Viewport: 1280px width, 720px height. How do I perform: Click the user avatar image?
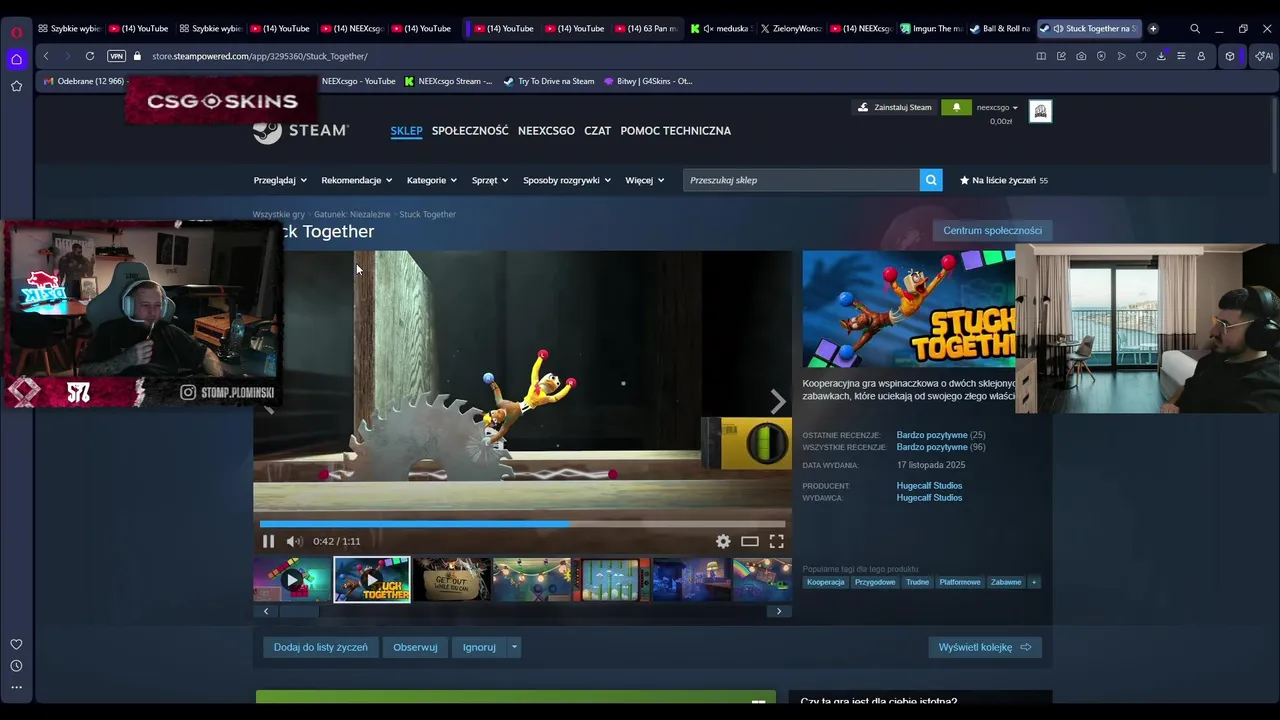pyautogui.click(x=1040, y=112)
